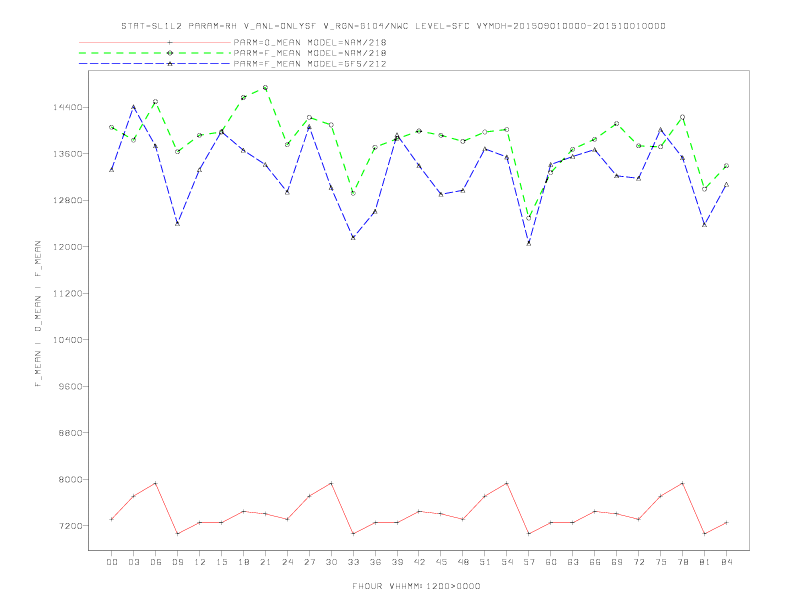The height and width of the screenshot is (612, 792).
Task: Click x-axis forecast hour label 33
Action: (354, 562)
